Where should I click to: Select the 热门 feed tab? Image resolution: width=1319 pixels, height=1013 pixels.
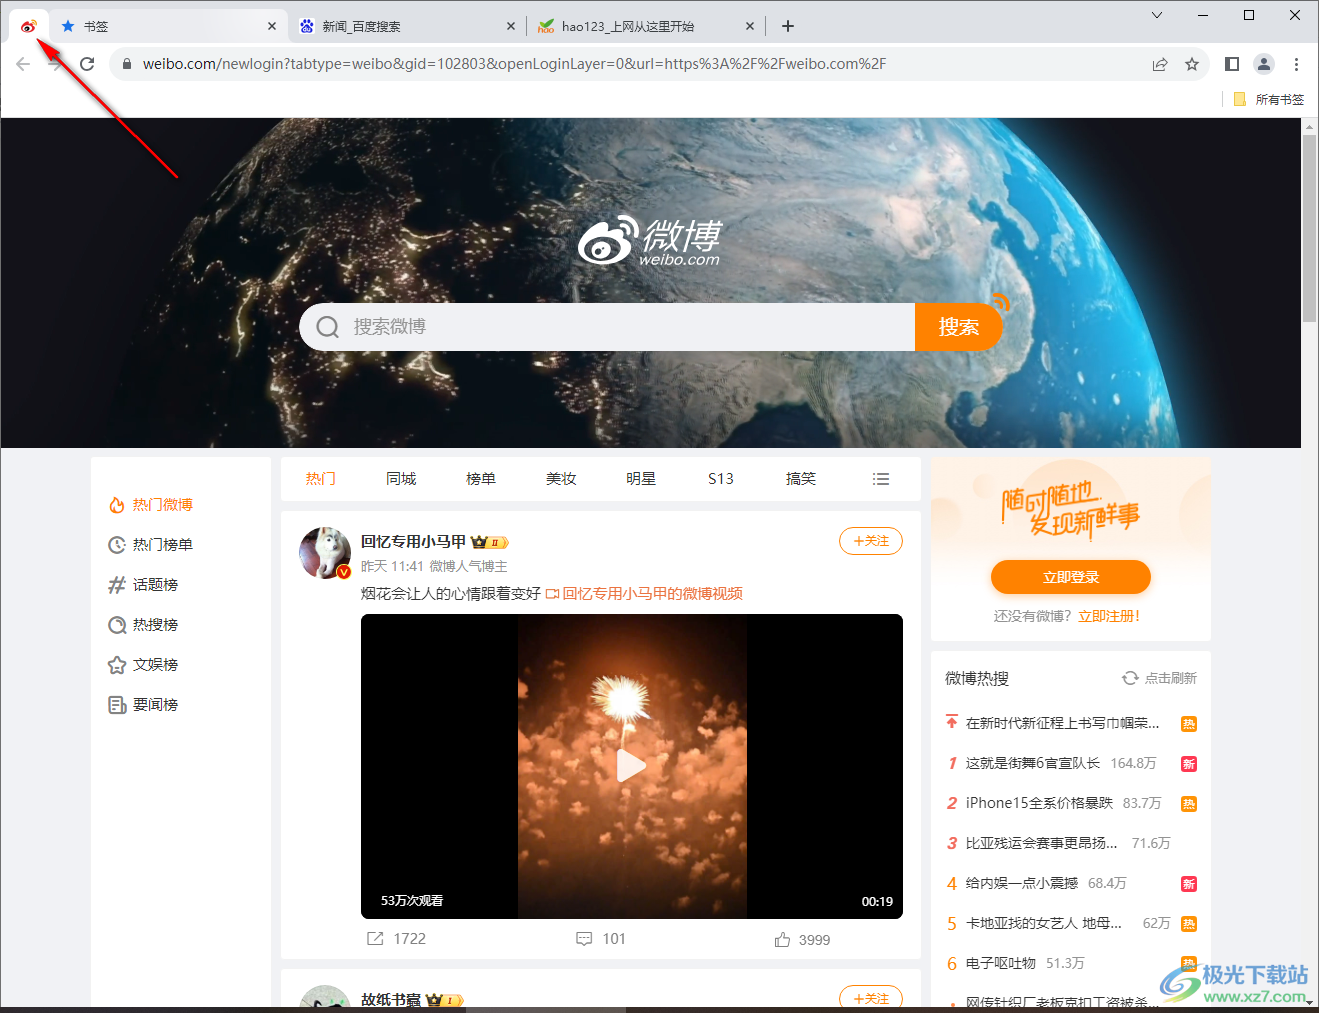pyautogui.click(x=320, y=479)
